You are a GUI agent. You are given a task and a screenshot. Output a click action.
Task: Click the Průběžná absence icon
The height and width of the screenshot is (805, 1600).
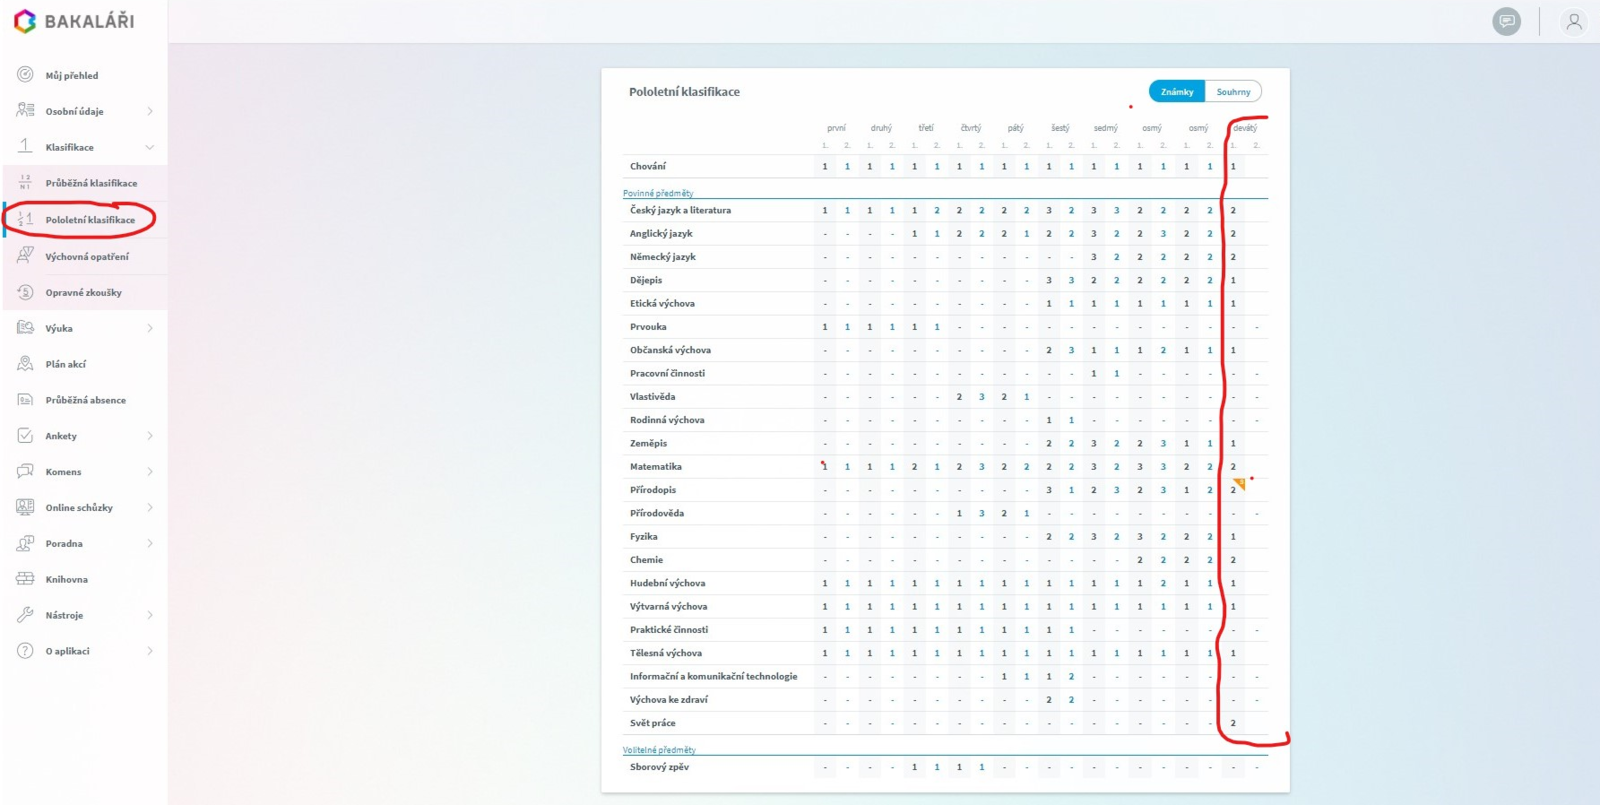pos(25,400)
